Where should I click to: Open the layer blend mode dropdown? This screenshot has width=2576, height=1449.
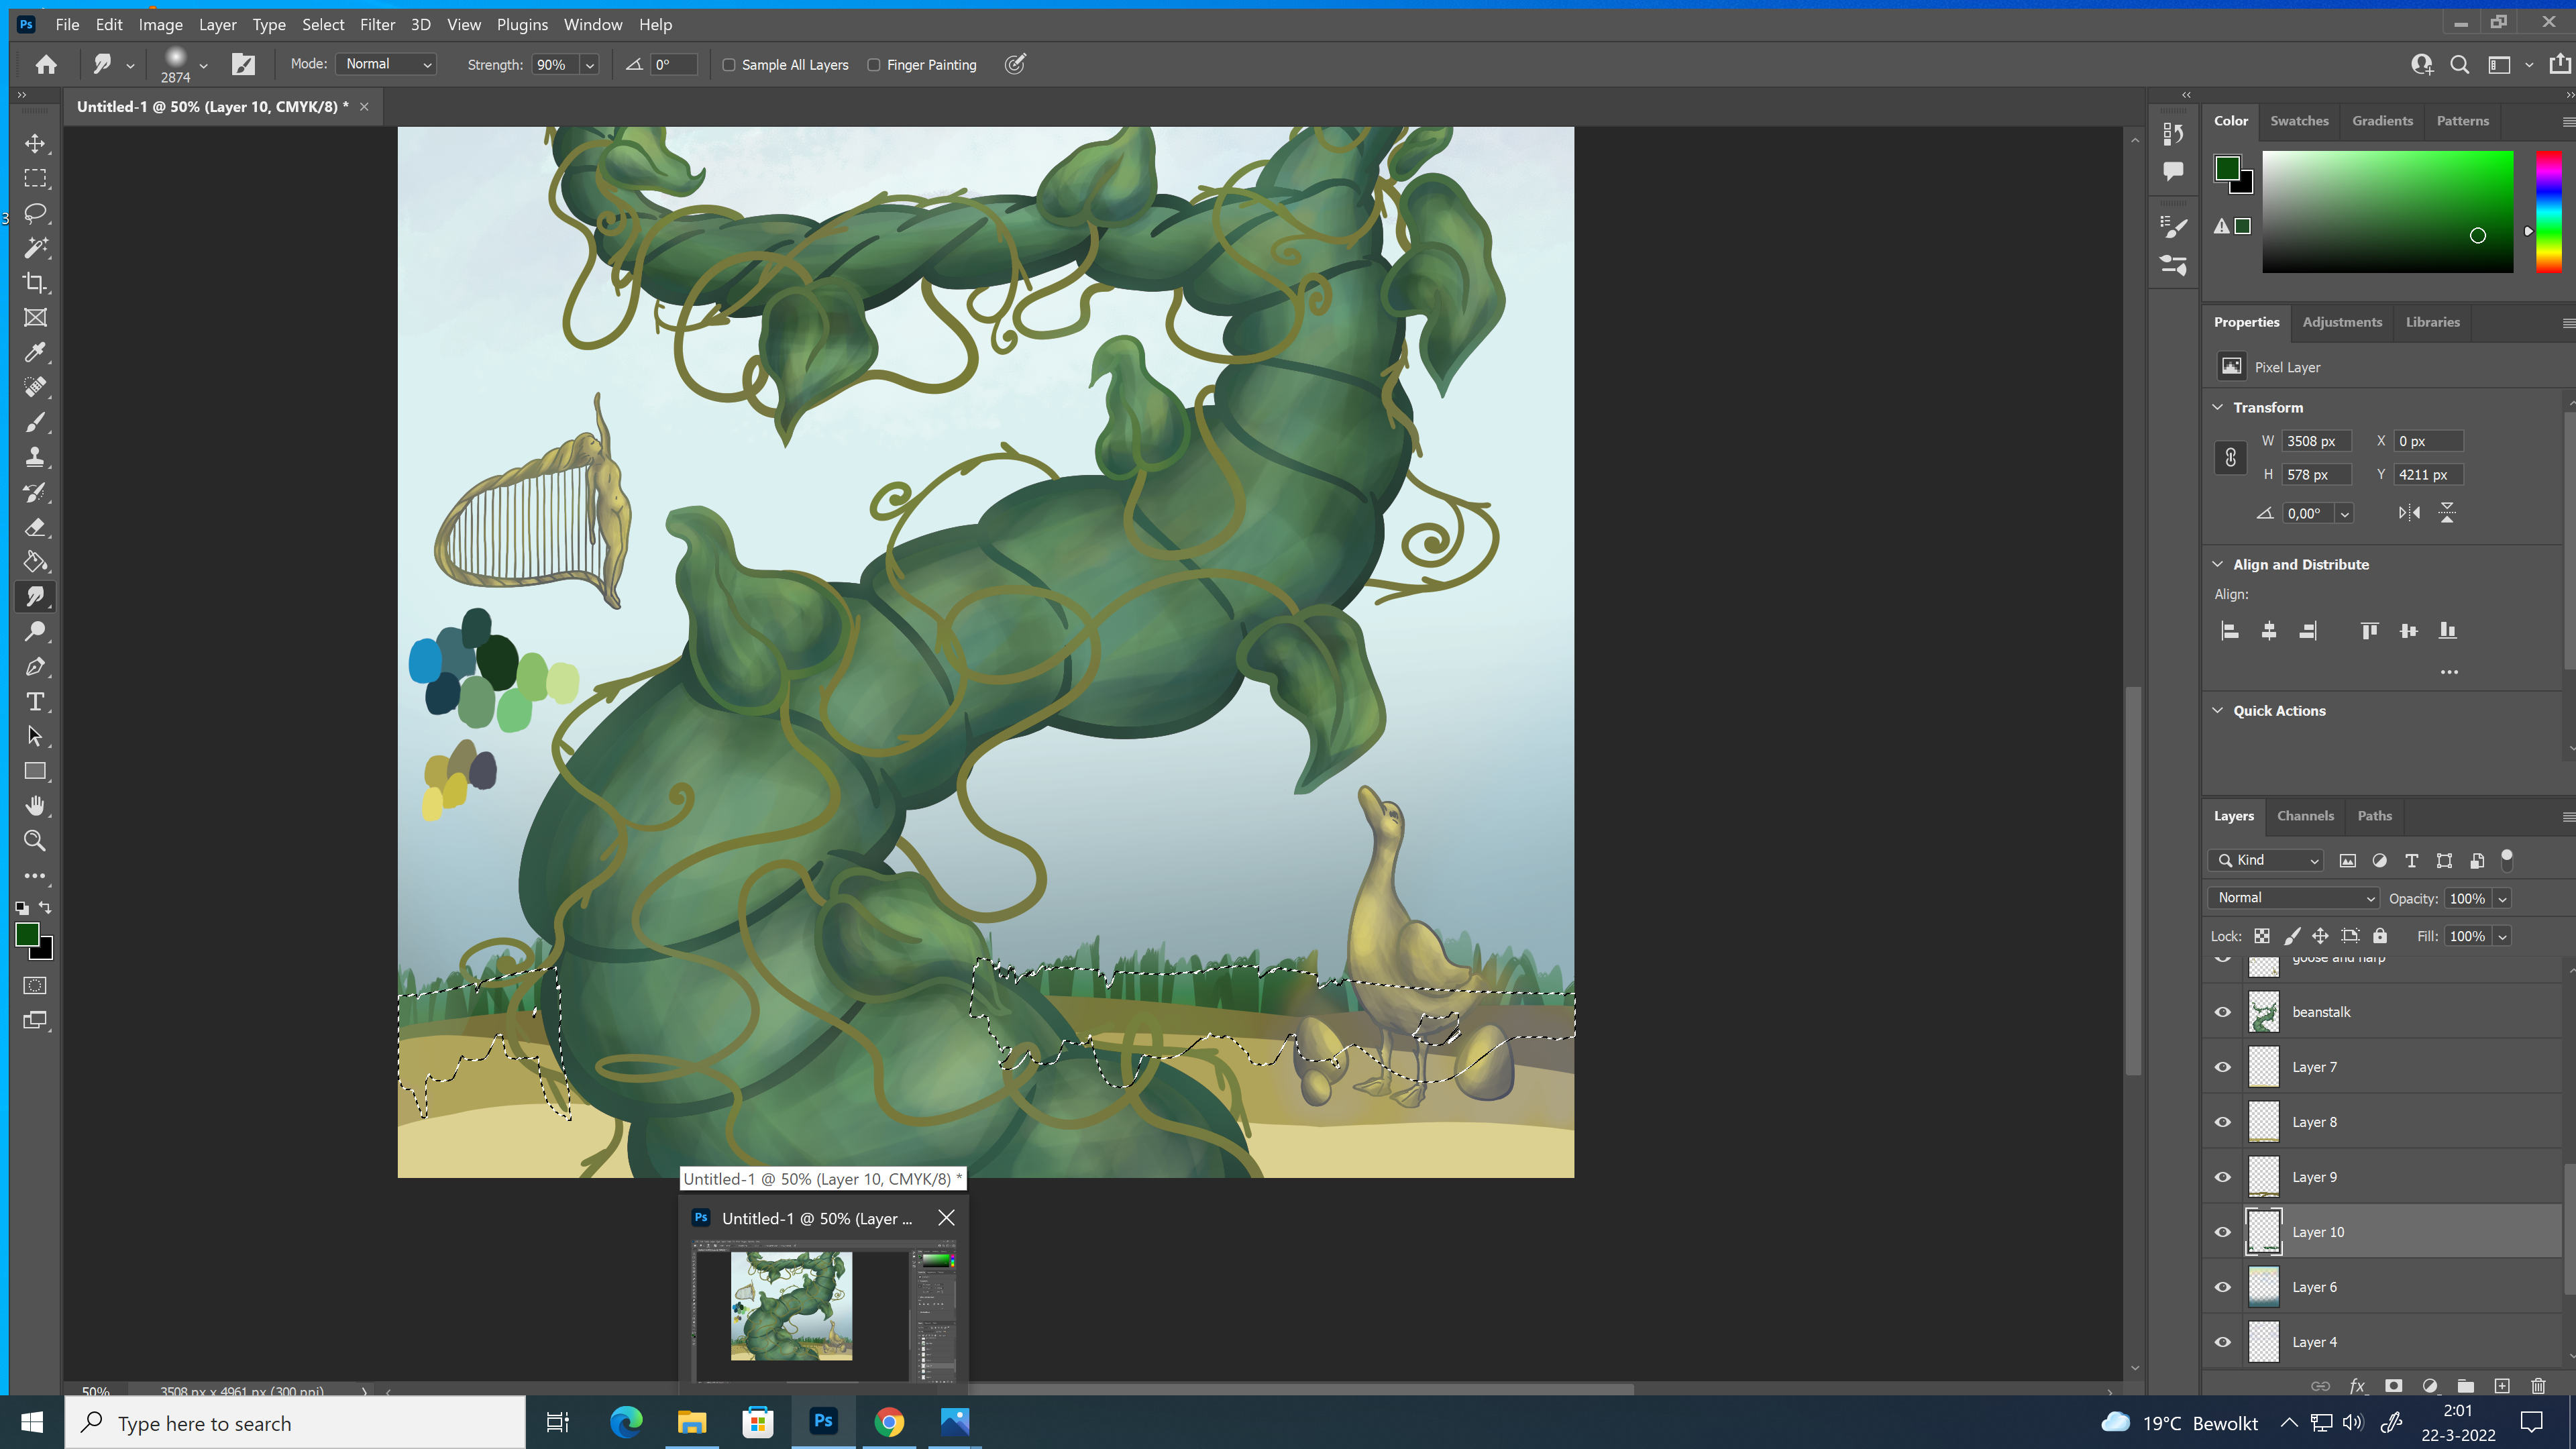click(x=2294, y=898)
